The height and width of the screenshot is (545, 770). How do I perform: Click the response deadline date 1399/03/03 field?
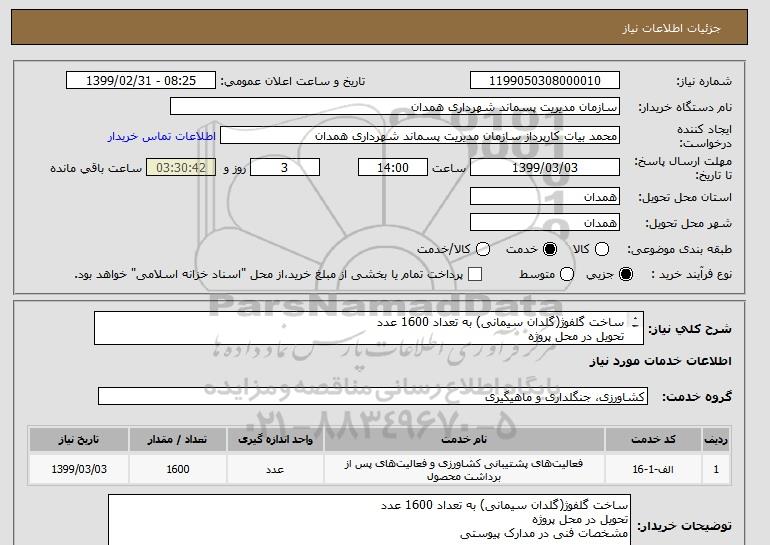point(545,167)
